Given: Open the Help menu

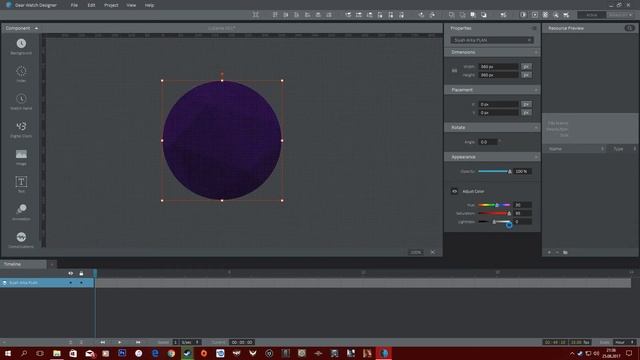Looking at the screenshot, I should click(x=149, y=5).
